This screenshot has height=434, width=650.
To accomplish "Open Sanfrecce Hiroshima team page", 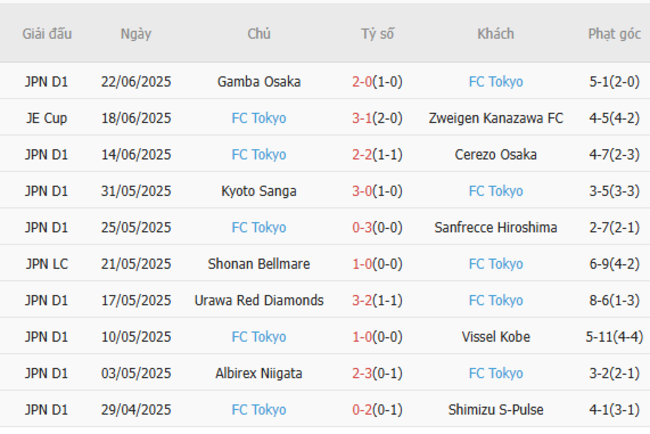I will [495, 228].
